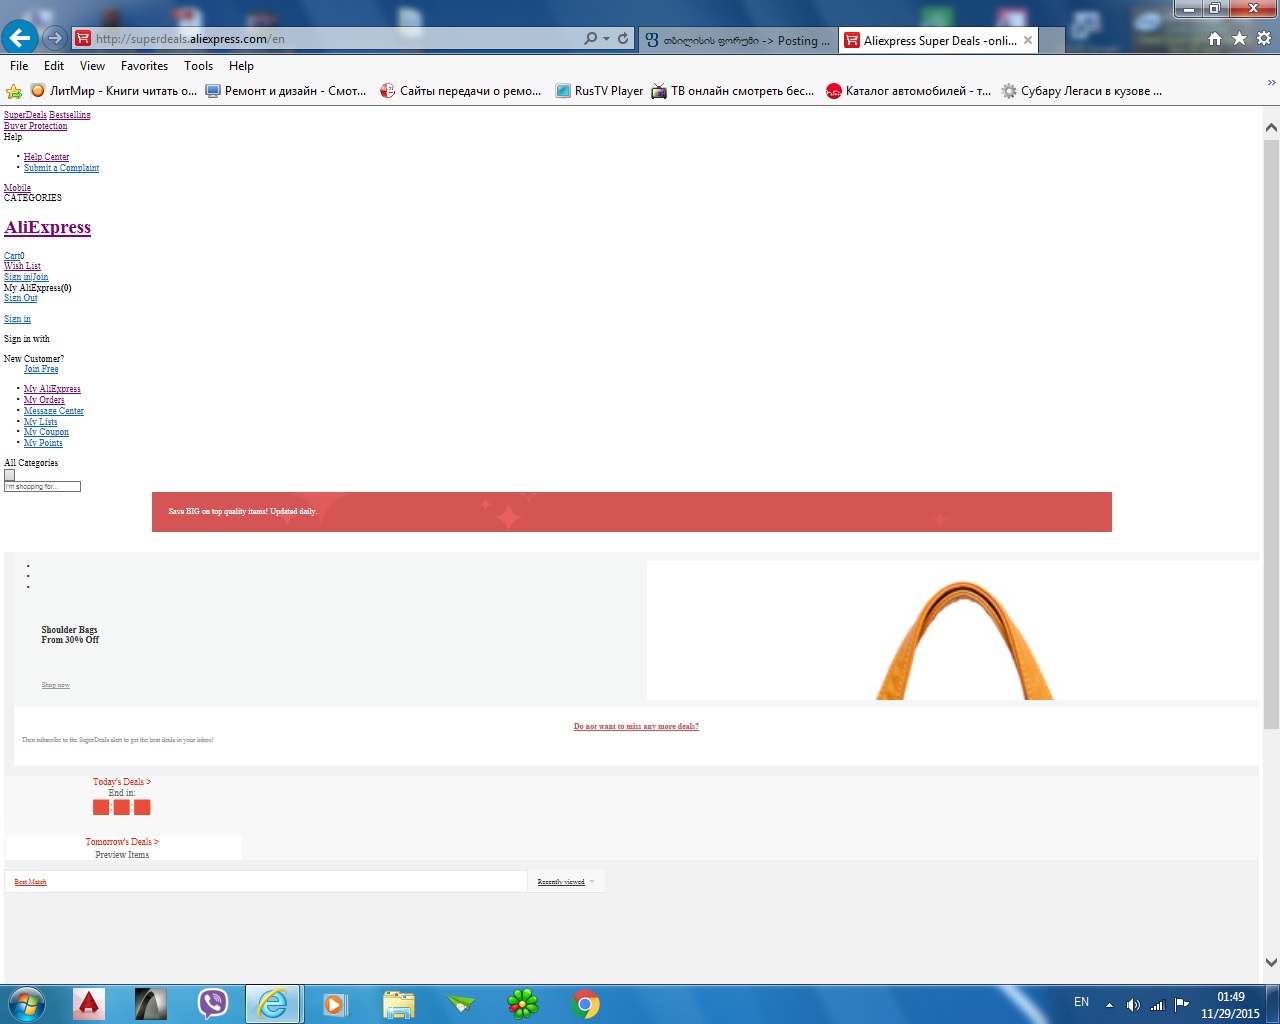Image resolution: width=1280 pixels, height=1024 pixels.
Task: Select the Aliexpress Super Deals tab
Action: coord(939,41)
